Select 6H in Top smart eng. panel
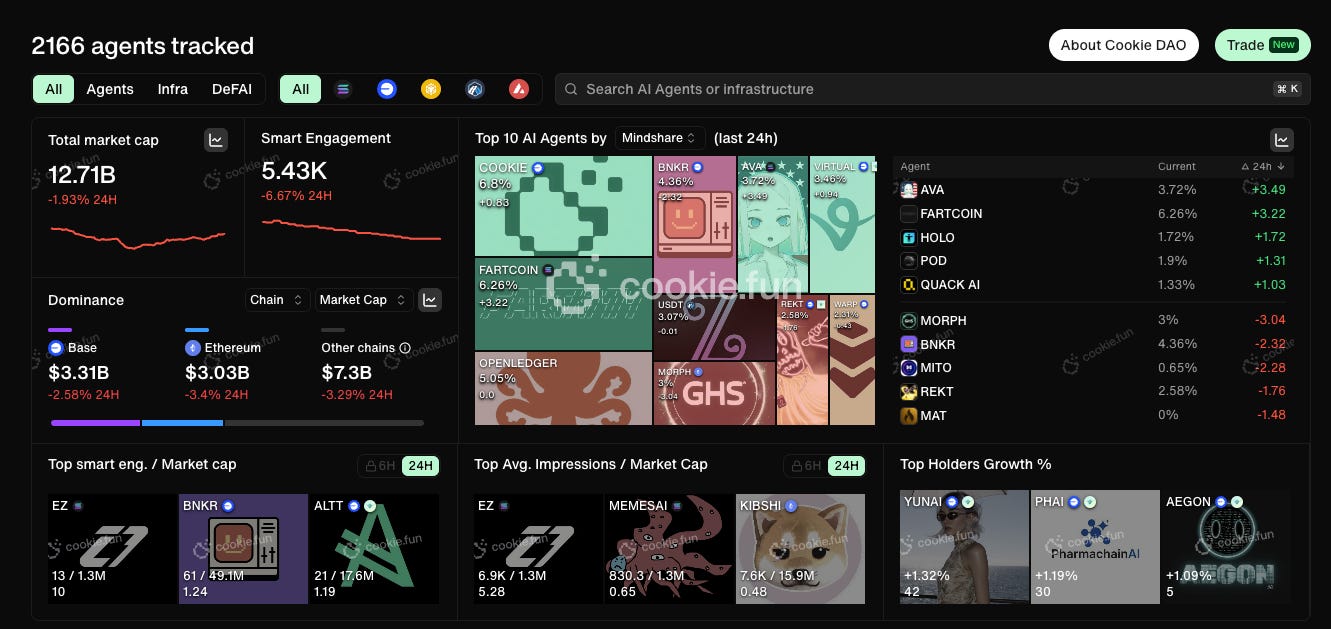 [x=380, y=466]
